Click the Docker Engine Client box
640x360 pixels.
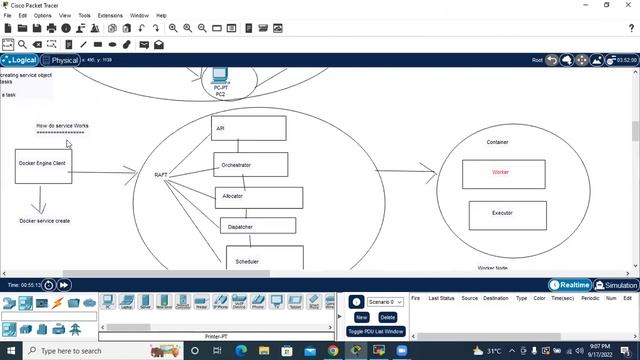pos(44,166)
